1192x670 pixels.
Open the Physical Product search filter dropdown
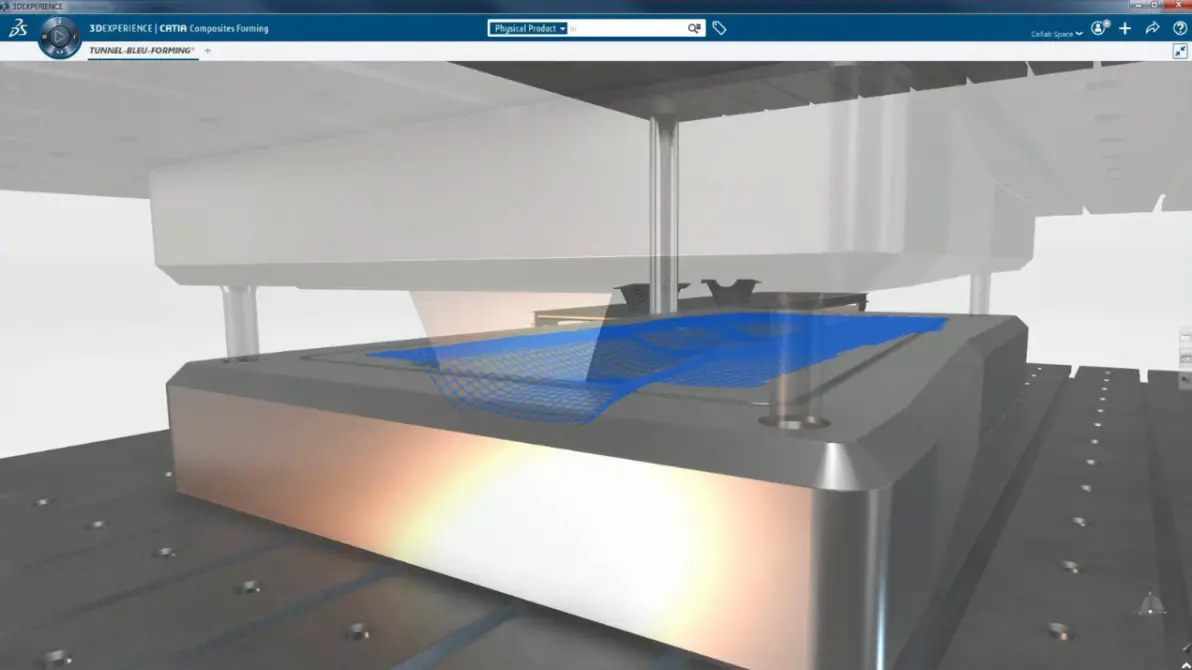[x=528, y=29]
